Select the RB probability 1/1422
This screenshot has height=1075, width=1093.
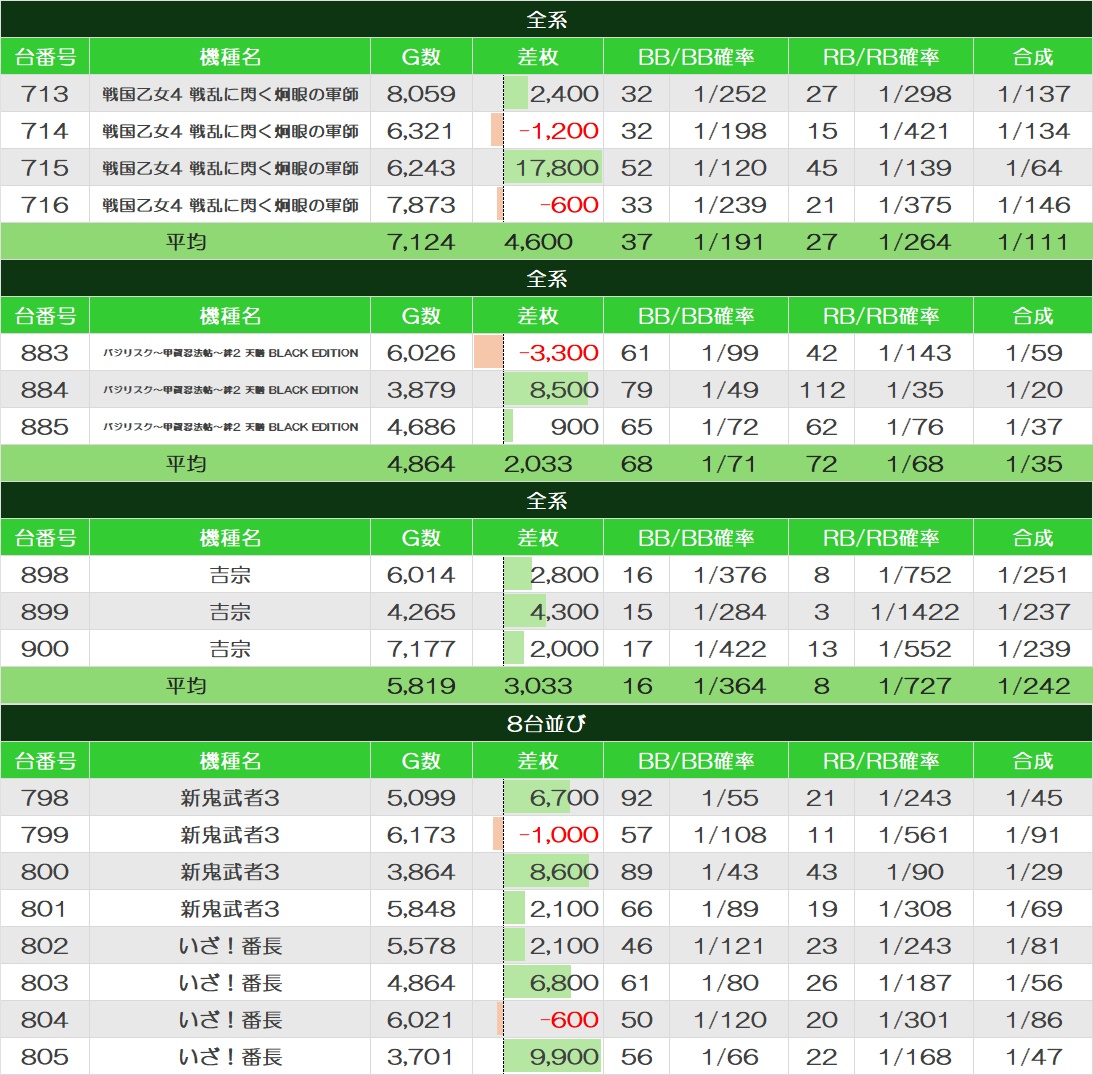[915, 611]
